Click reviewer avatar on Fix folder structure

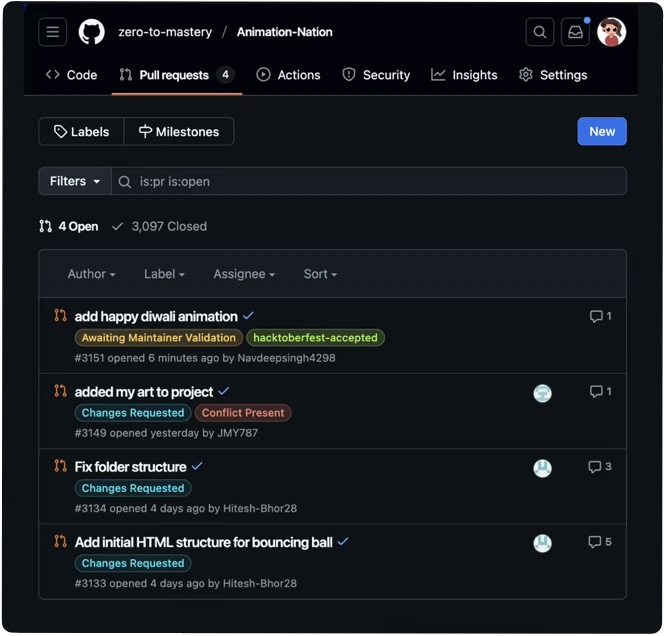(543, 468)
